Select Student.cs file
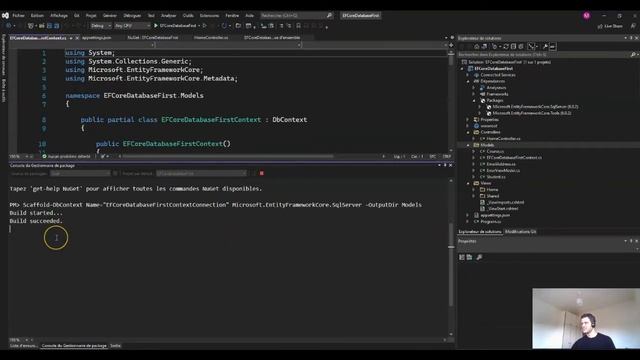The width and height of the screenshot is (640, 360). 496,177
